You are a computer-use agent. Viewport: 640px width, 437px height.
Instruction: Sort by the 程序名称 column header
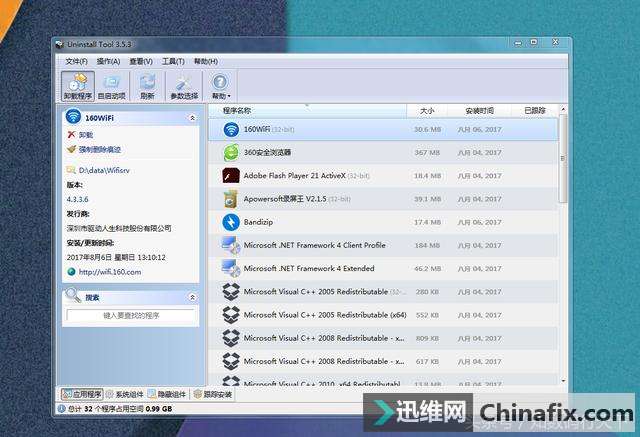tap(308, 111)
